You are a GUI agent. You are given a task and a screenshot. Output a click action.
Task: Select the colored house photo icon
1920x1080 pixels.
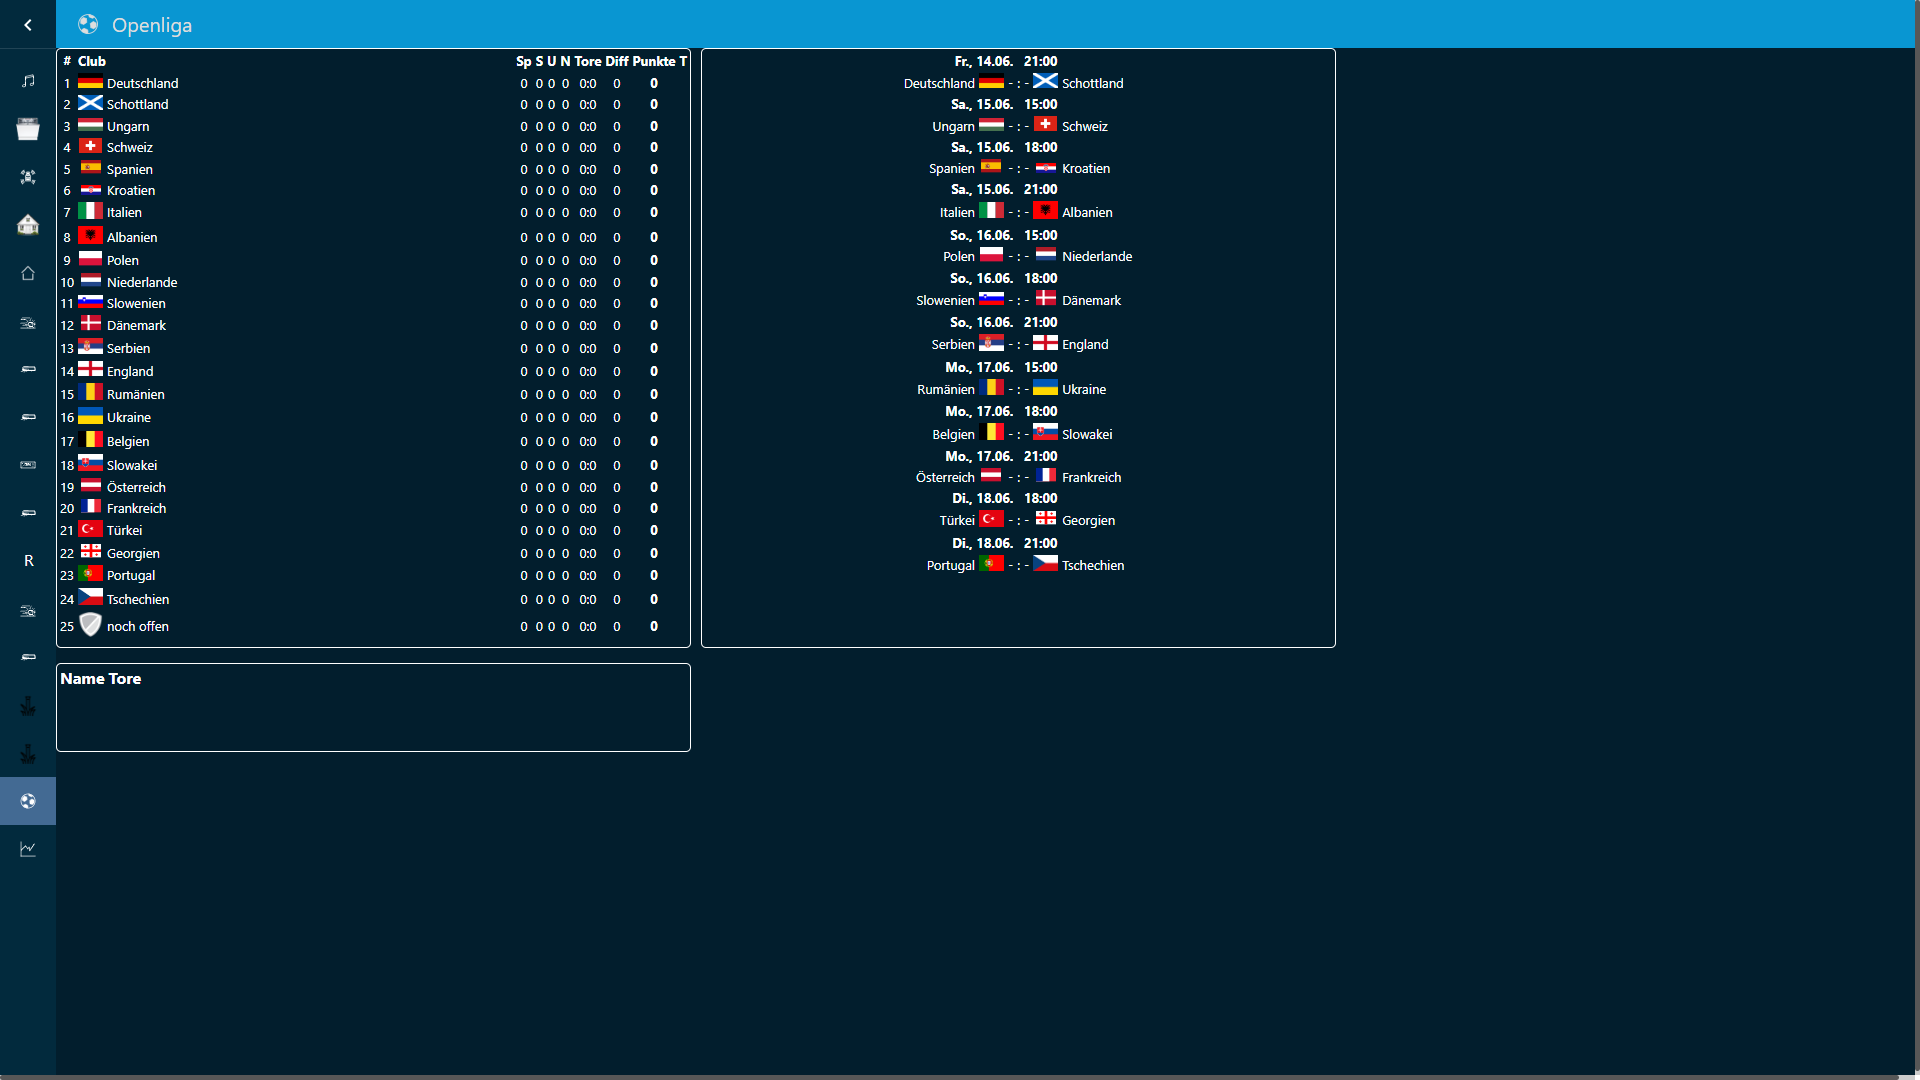(x=28, y=225)
